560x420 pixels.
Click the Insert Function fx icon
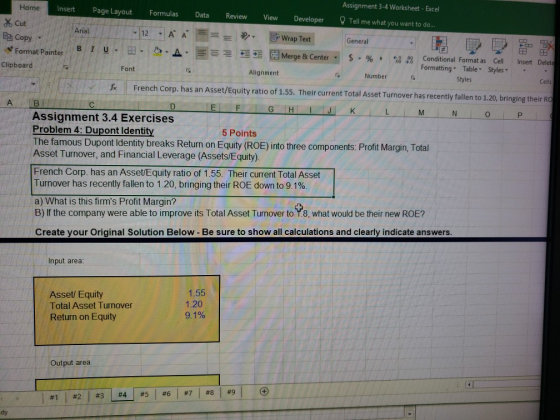(x=113, y=87)
